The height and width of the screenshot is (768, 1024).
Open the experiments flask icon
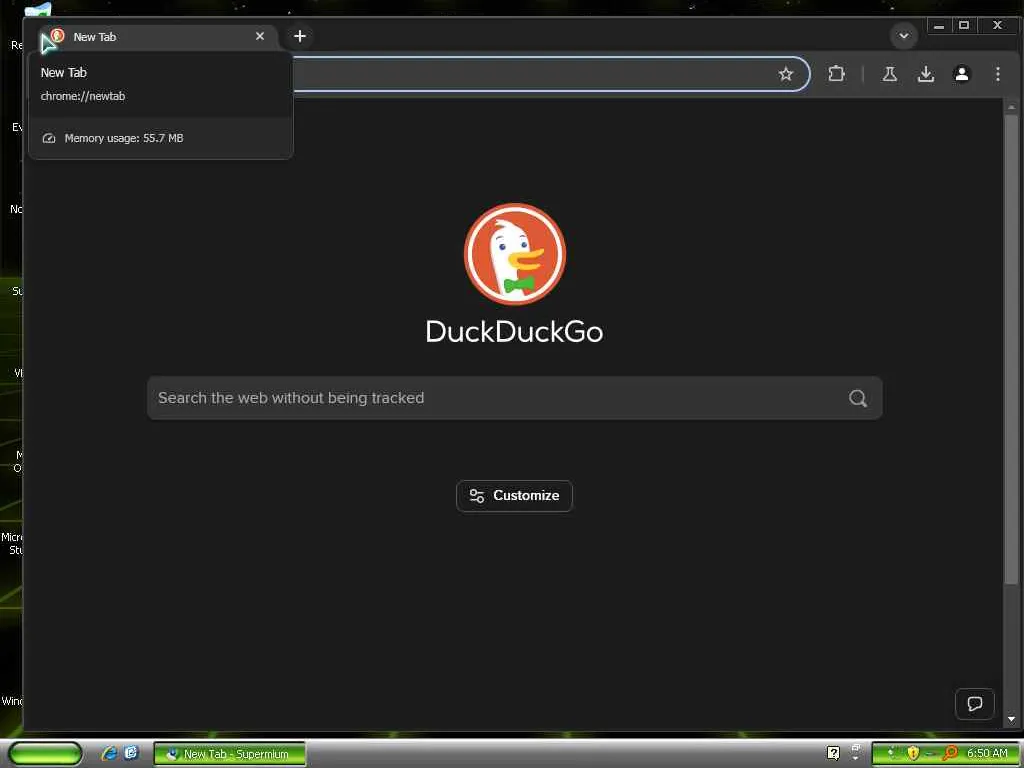coord(889,74)
